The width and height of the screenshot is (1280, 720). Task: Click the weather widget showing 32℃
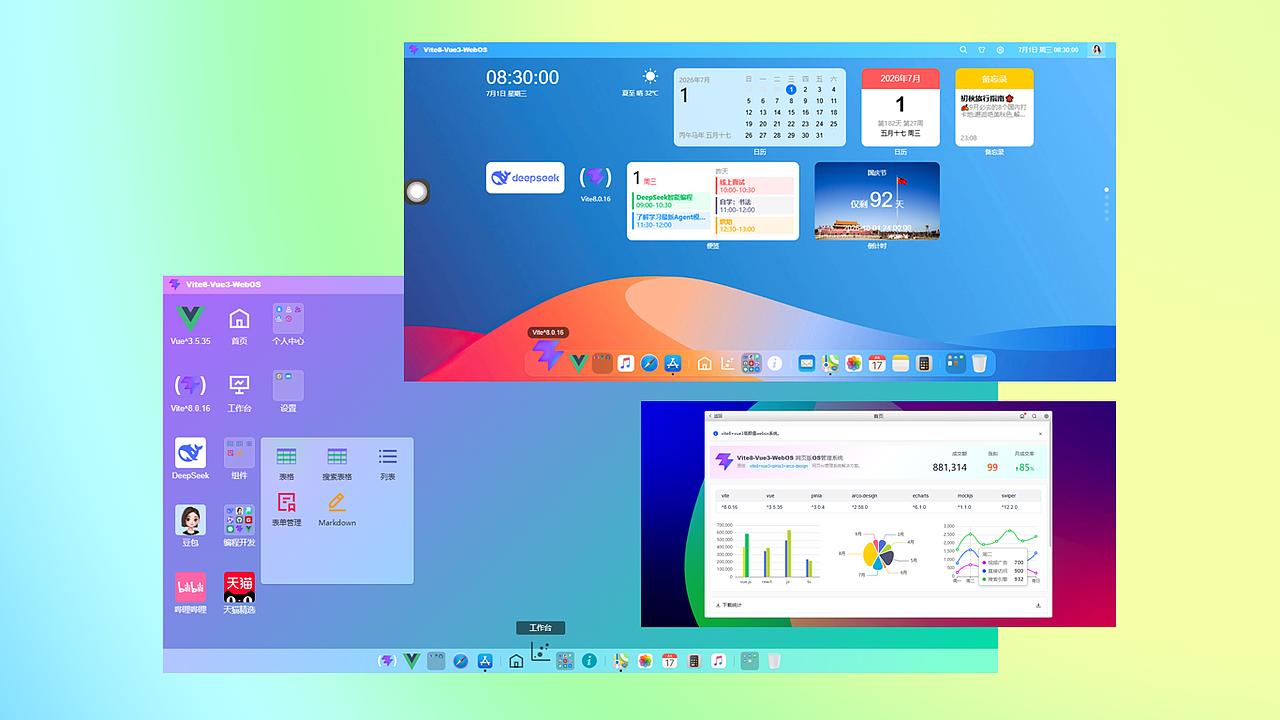point(641,83)
